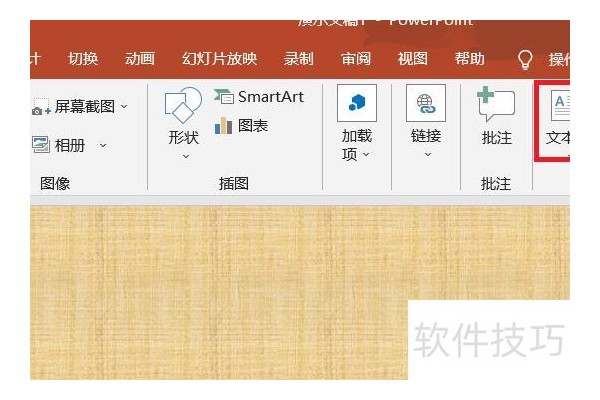Click the 相册 photo album icon
This screenshot has width=600, height=400.
tap(41, 145)
